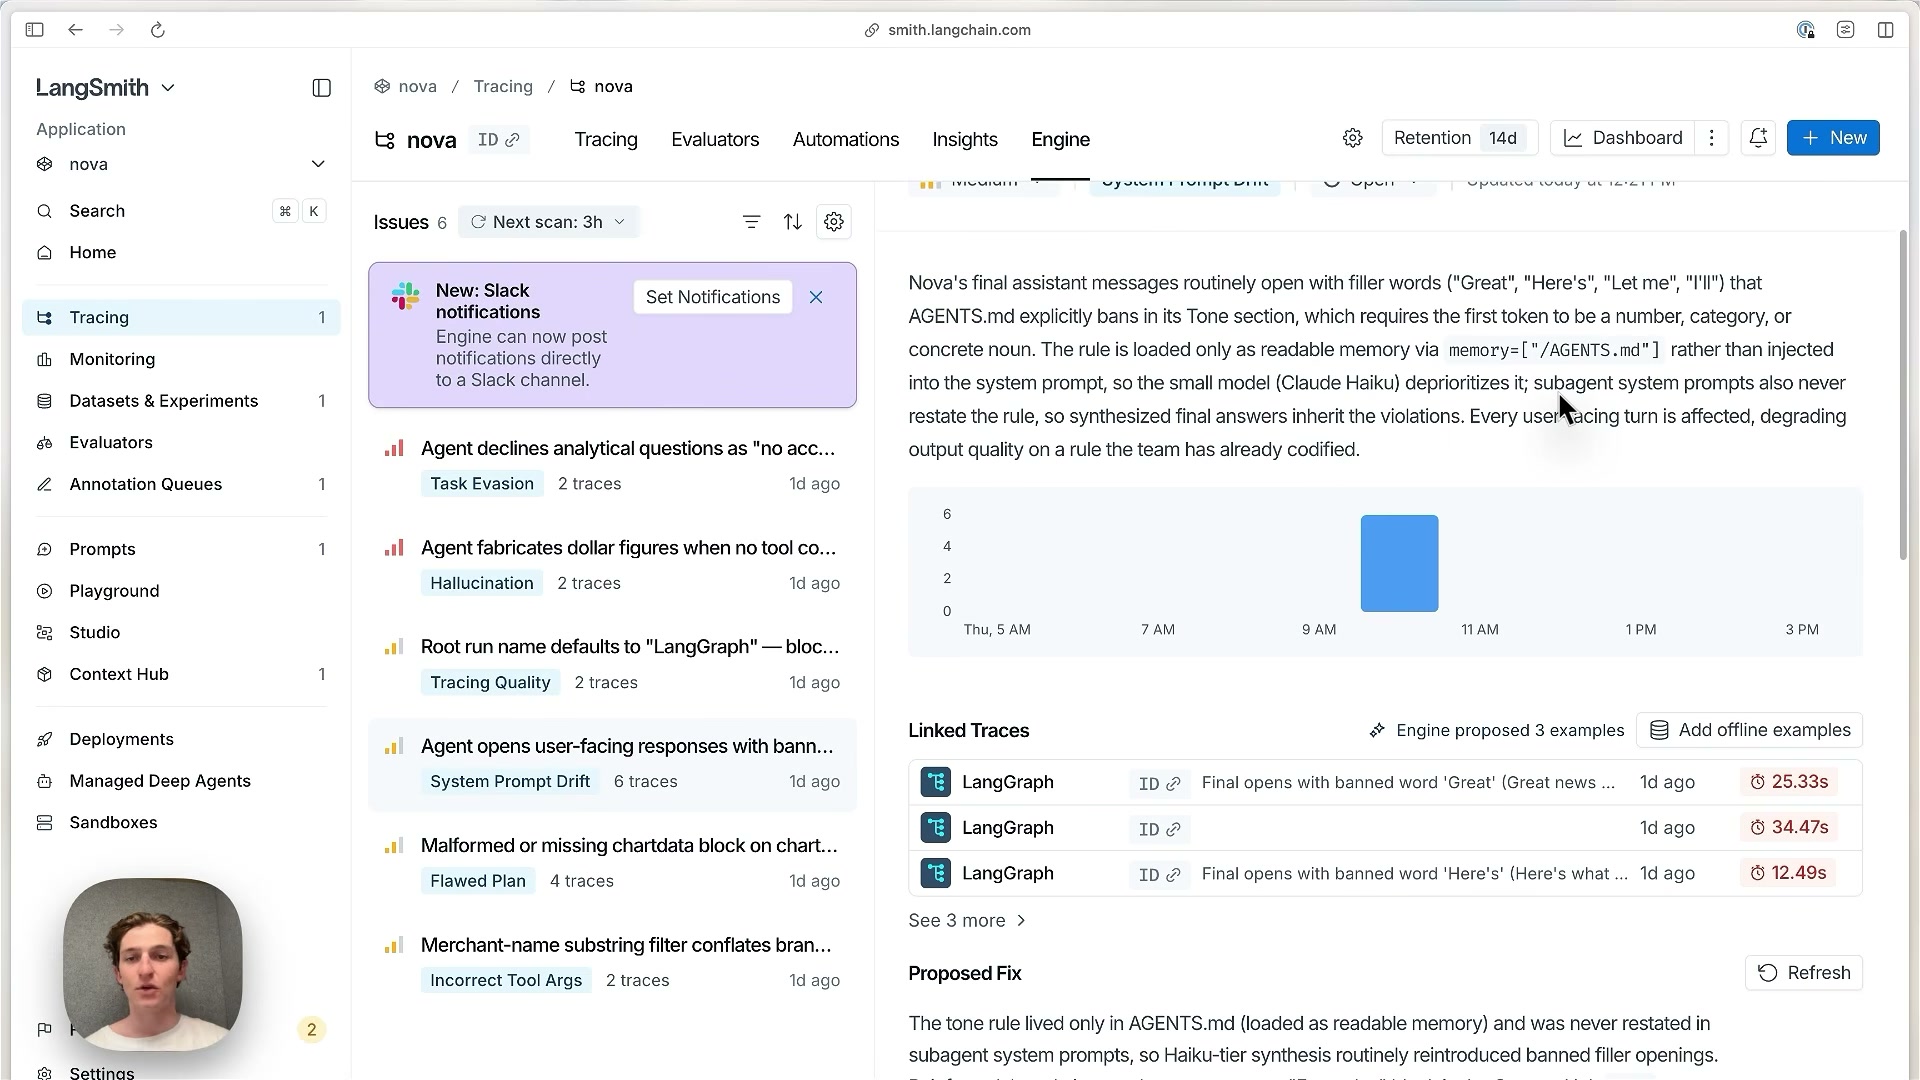The width and height of the screenshot is (1920, 1080).
Task: Collapse the LangSmith sidebar panel
Action: pyautogui.click(x=321, y=88)
